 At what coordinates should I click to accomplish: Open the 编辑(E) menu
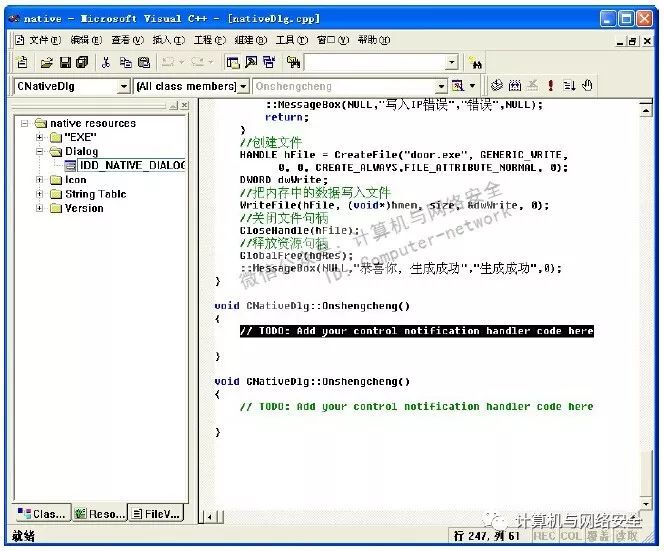click(86, 40)
